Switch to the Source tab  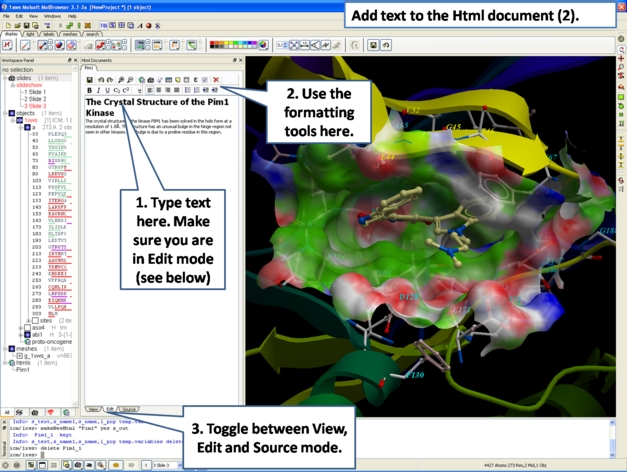[129, 409]
